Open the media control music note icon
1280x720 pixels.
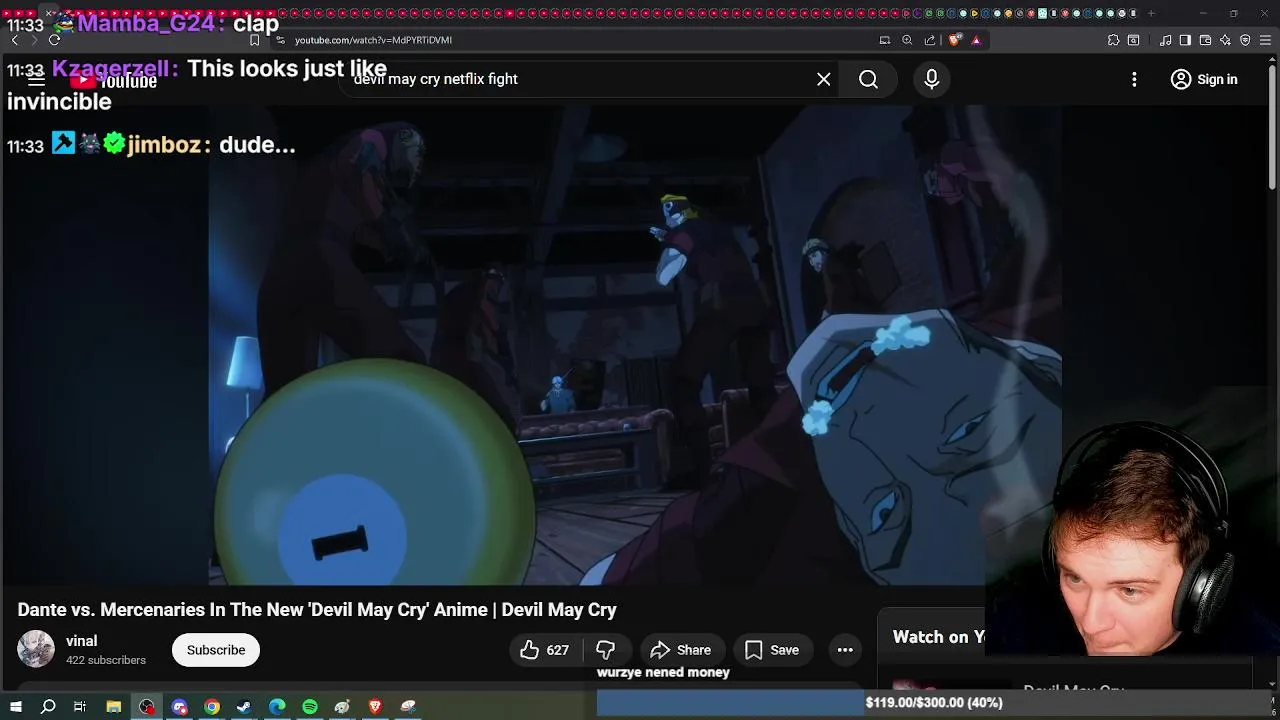[1166, 40]
